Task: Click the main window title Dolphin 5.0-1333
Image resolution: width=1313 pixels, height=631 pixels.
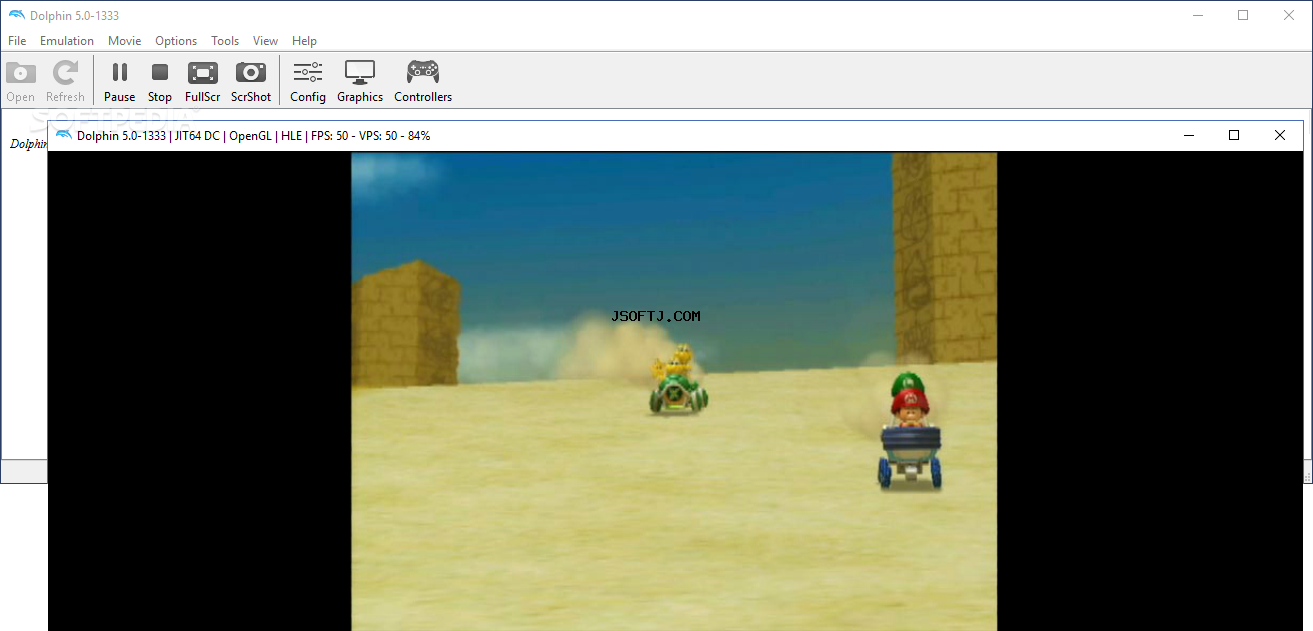Action: (76, 15)
